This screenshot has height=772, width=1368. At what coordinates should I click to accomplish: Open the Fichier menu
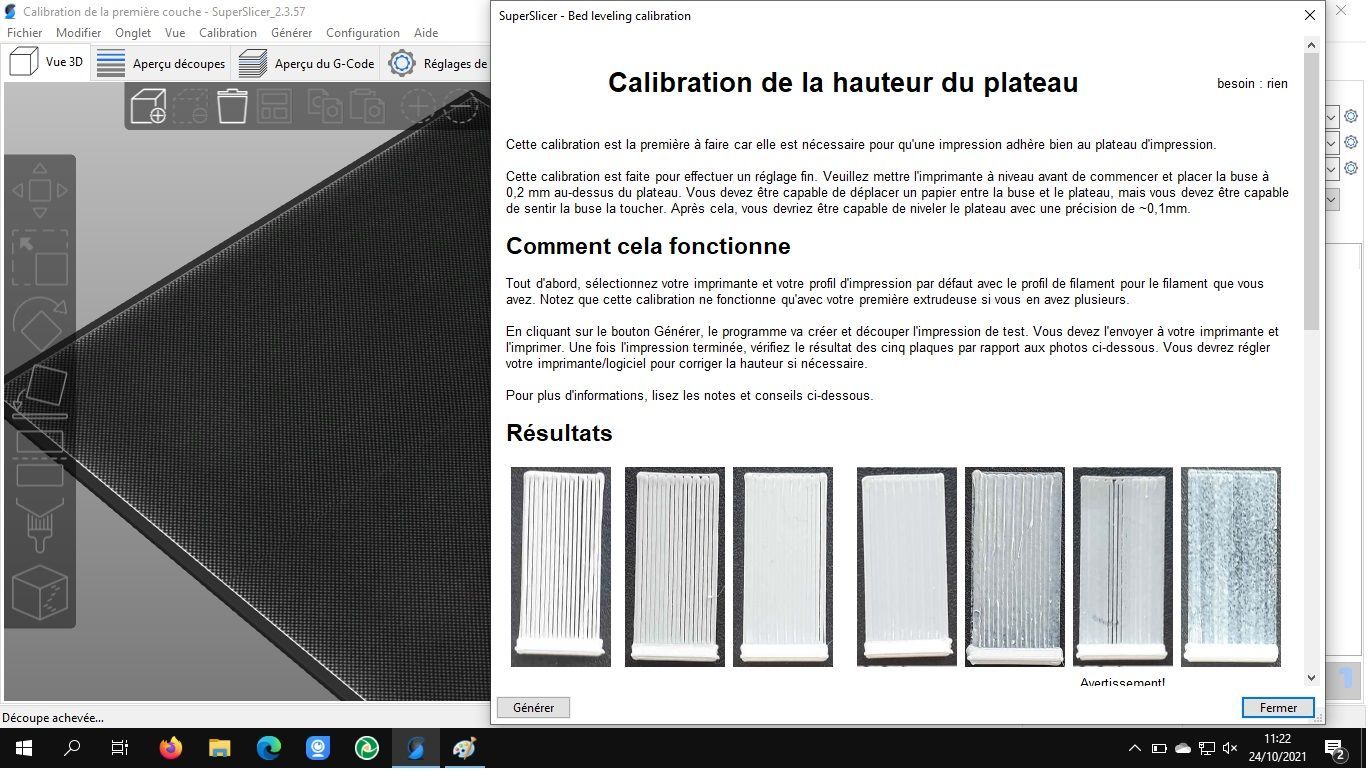click(x=25, y=33)
